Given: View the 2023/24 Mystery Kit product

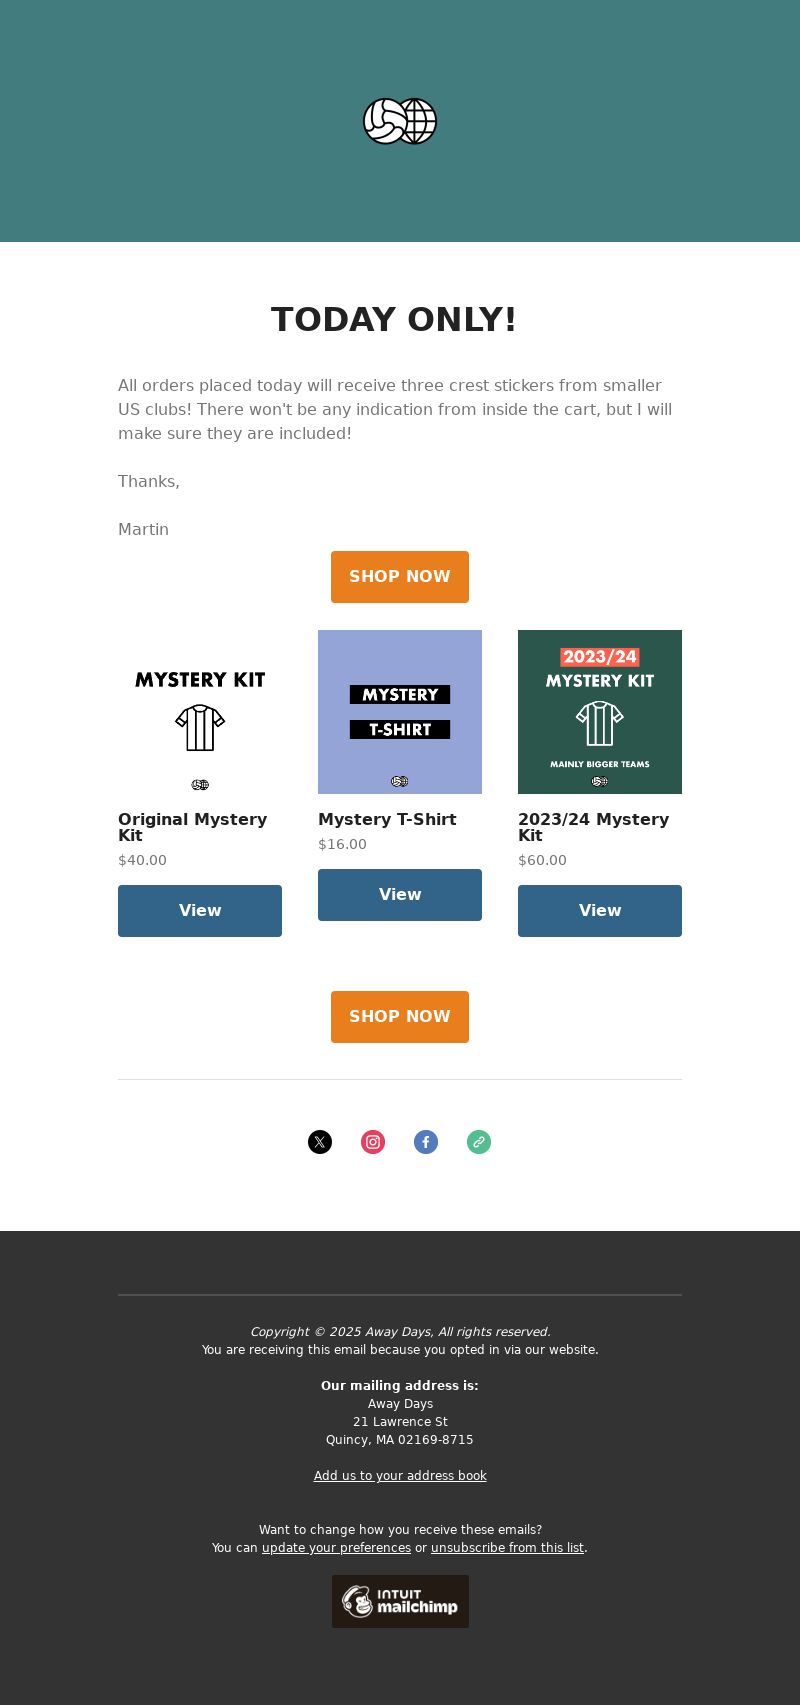Looking at the screenshot, I should coord(600,911).
